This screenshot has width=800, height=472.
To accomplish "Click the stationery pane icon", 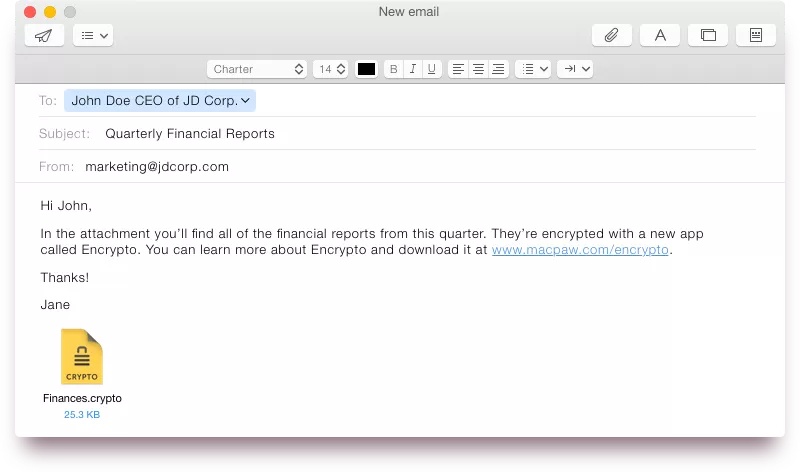I will (756, 35).
